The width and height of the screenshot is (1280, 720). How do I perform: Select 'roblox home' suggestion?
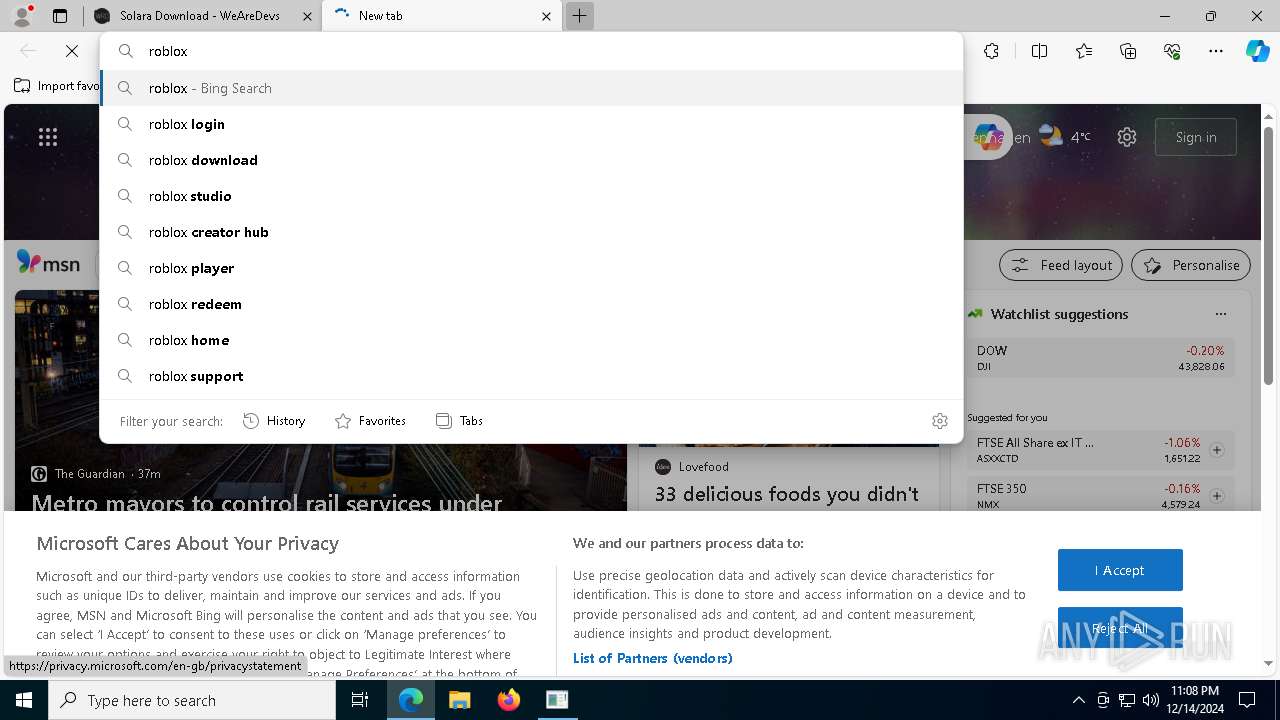(x=531, y=340)
